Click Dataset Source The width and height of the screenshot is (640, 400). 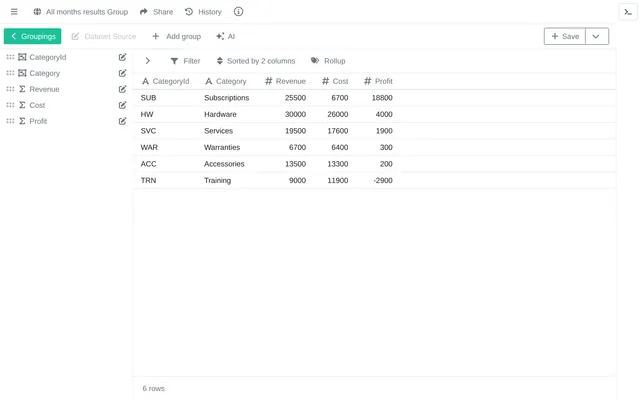104,36
